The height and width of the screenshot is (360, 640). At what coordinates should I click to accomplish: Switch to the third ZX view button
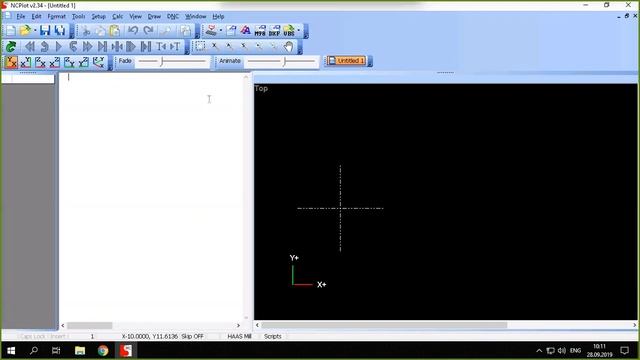pyautogui.click(x=40, y=62)
